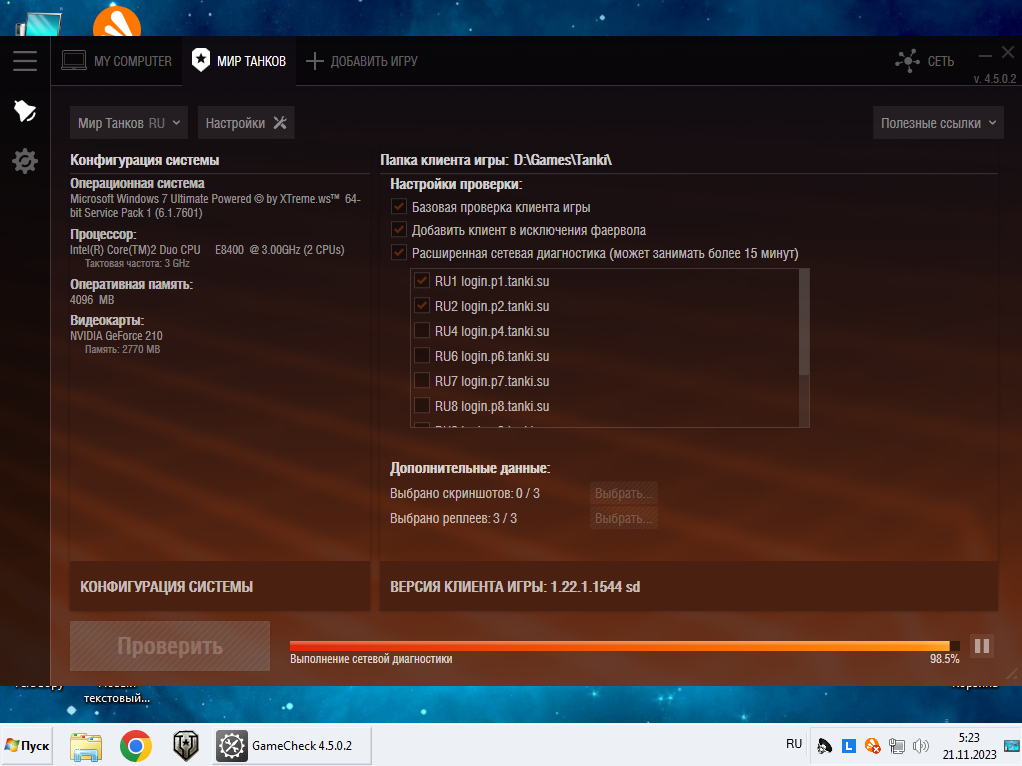
Task: Switch to the МИР ТАНКОВ tab
Action: (239, 61)
